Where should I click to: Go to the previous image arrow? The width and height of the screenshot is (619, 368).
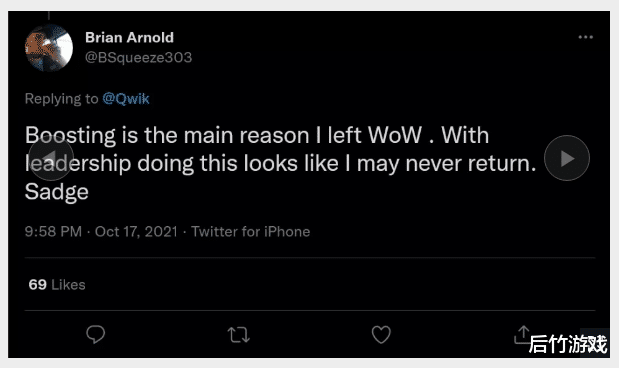coord(51,158)
